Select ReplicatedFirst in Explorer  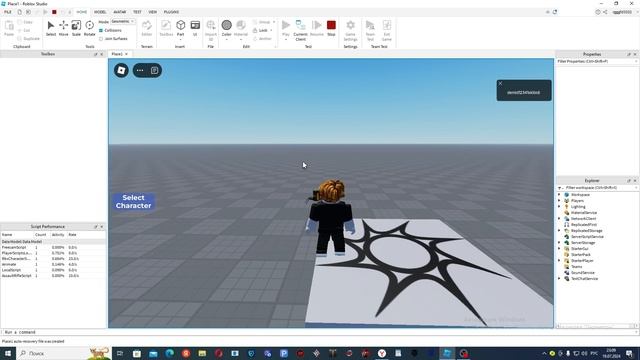[x=584, y=225]
